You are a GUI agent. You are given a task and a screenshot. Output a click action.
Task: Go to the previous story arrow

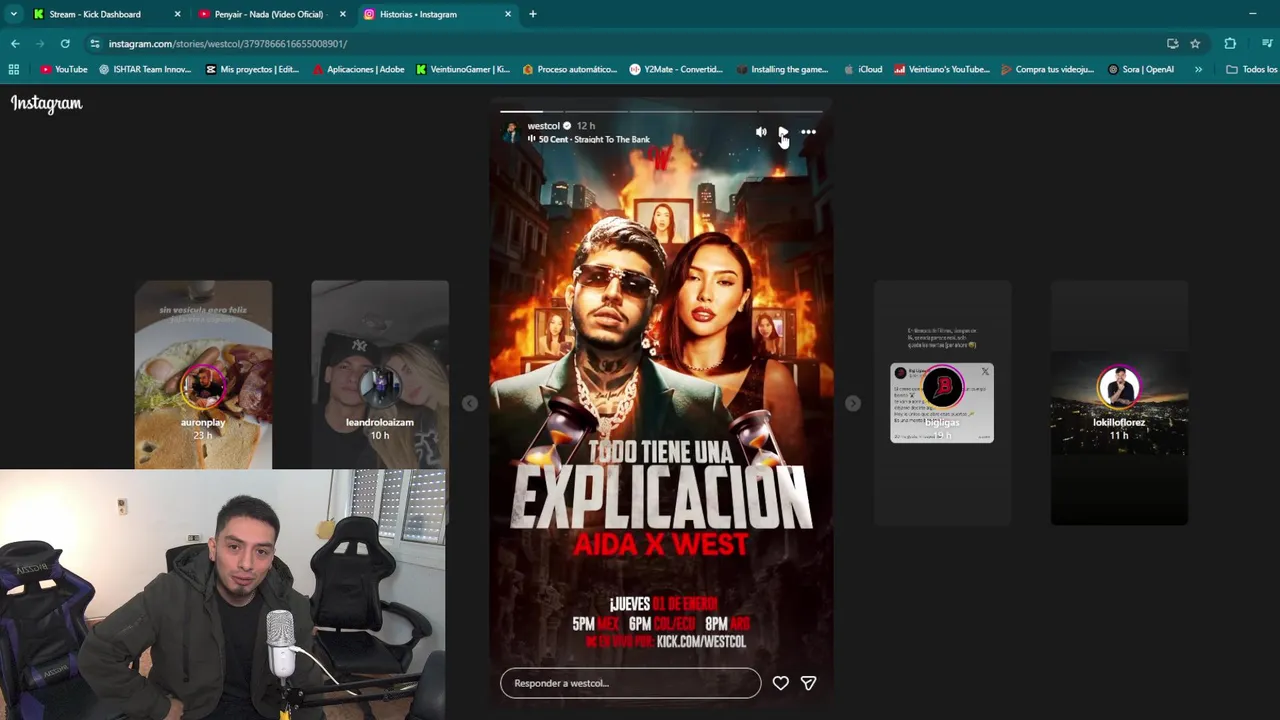tap(470, 403)
